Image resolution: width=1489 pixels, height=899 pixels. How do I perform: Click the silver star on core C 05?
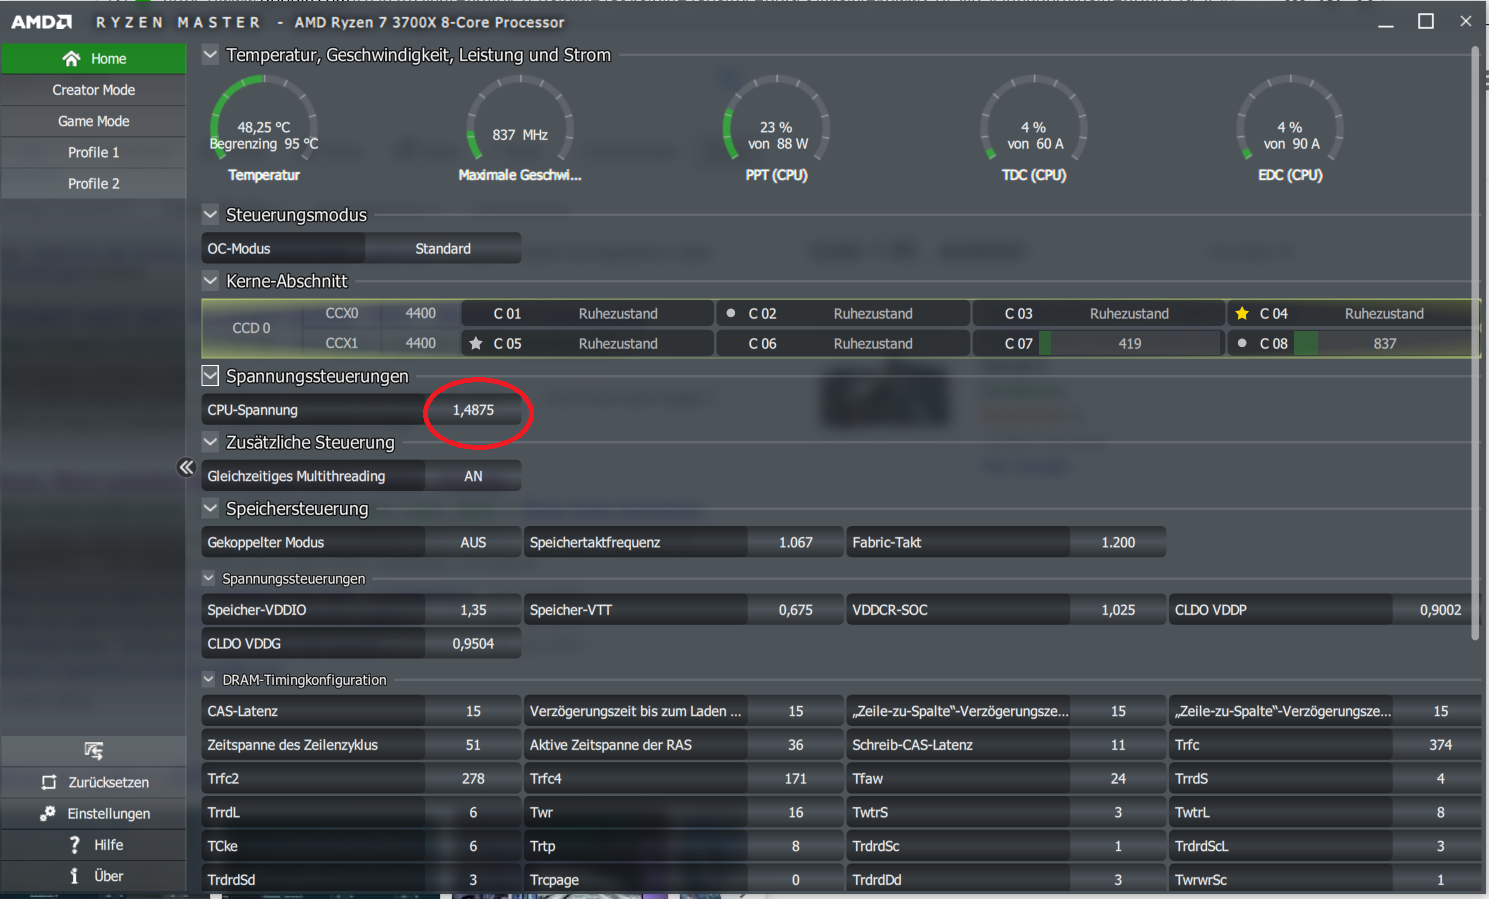click(476, 343)
